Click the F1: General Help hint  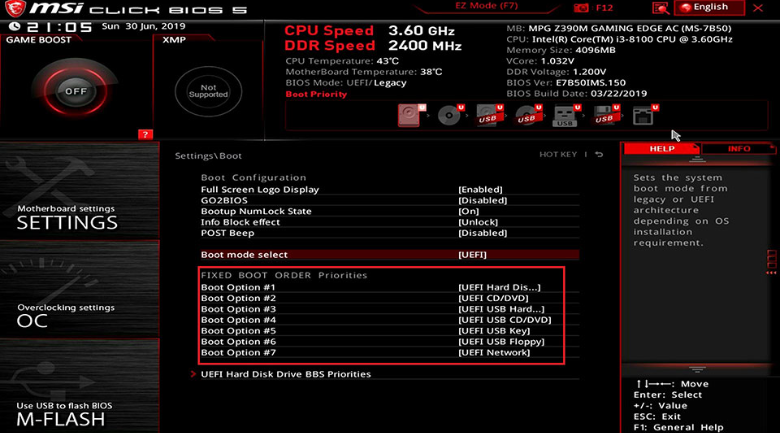click(x=678, y=428)
